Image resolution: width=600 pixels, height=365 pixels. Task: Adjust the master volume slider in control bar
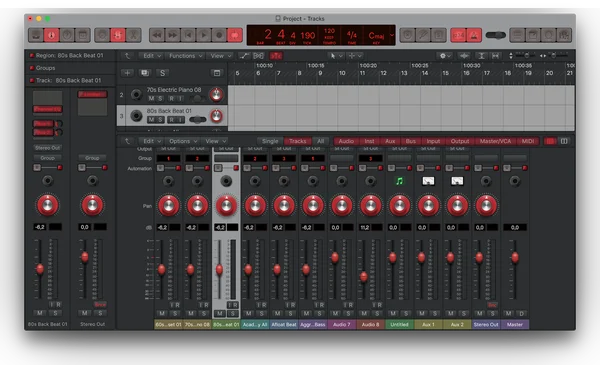point(496,35)
